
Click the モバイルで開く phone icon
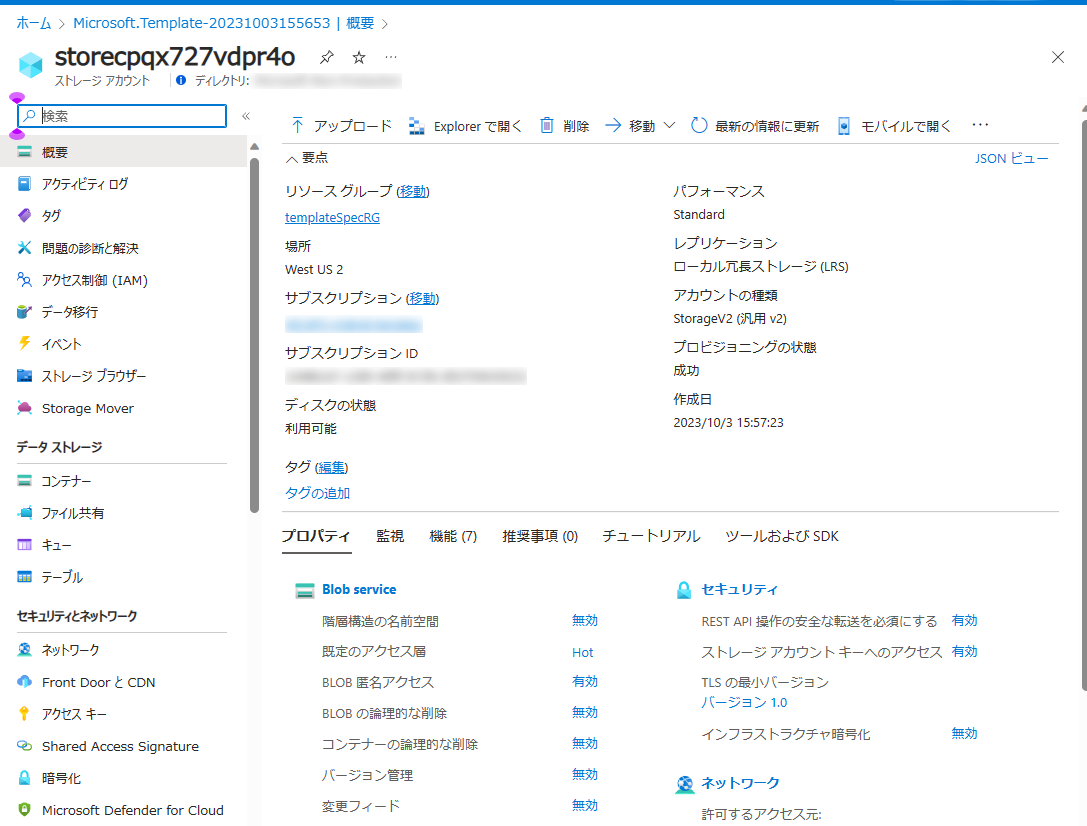844,126
